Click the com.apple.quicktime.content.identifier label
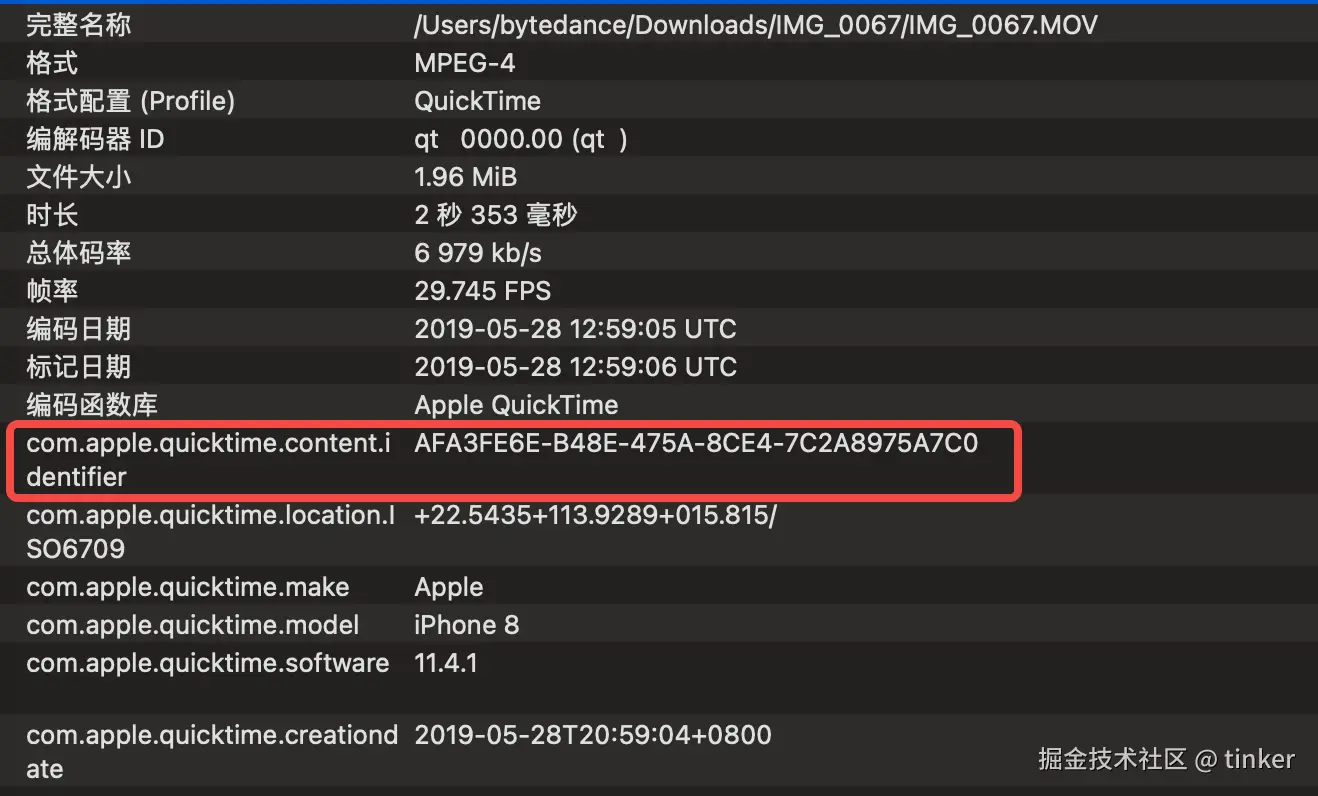 (208, 460)
